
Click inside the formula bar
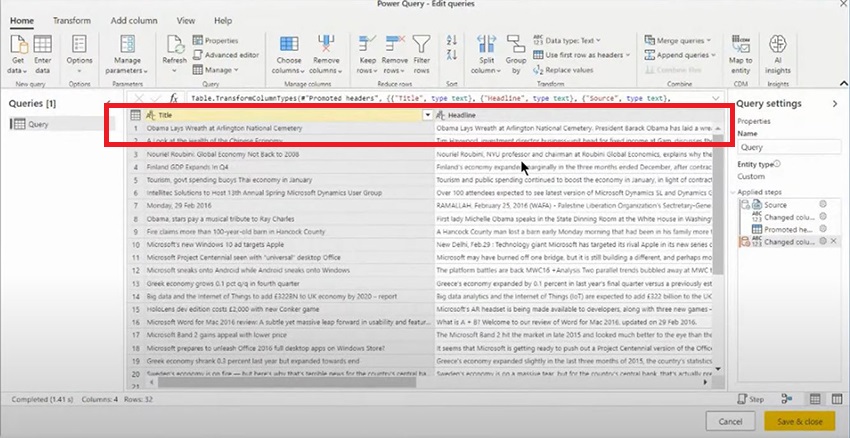[447, 98]
